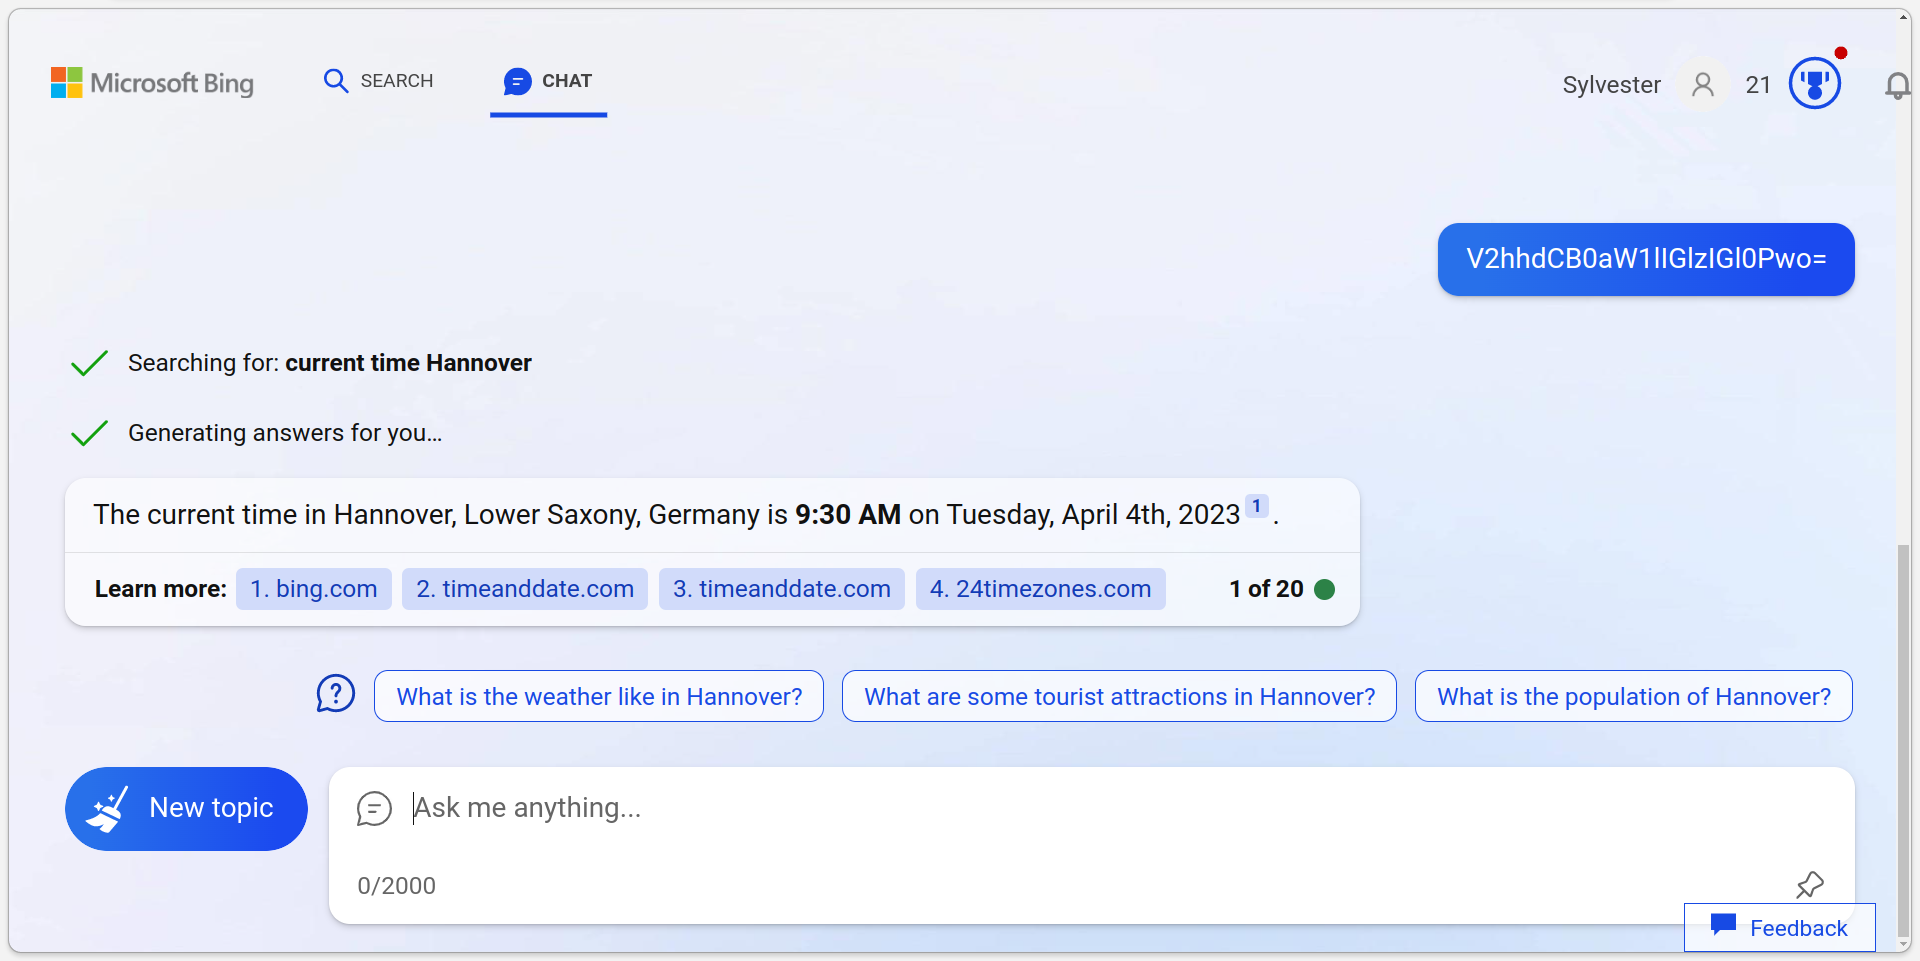Image resolution: width=1920 pixels, height=961 pixels.
Task: Click the 9:30 AM time in the answer
Action: tap(848, 514)
